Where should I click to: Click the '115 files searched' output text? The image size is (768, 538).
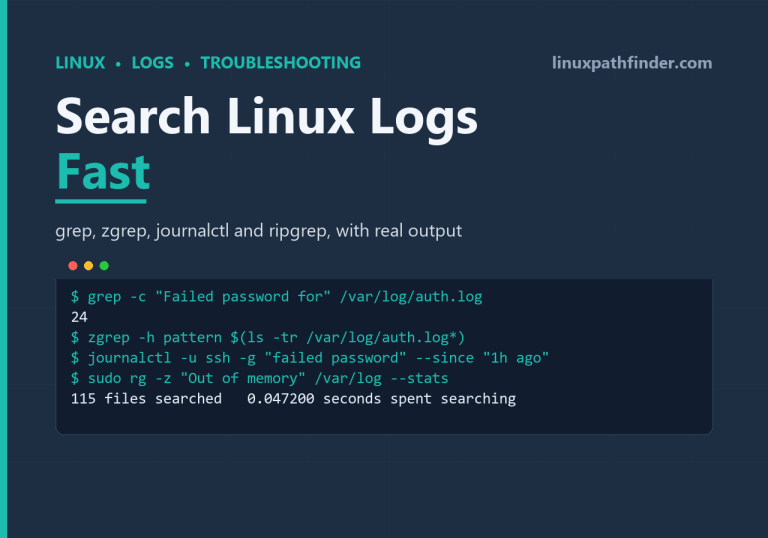(146, 399)
